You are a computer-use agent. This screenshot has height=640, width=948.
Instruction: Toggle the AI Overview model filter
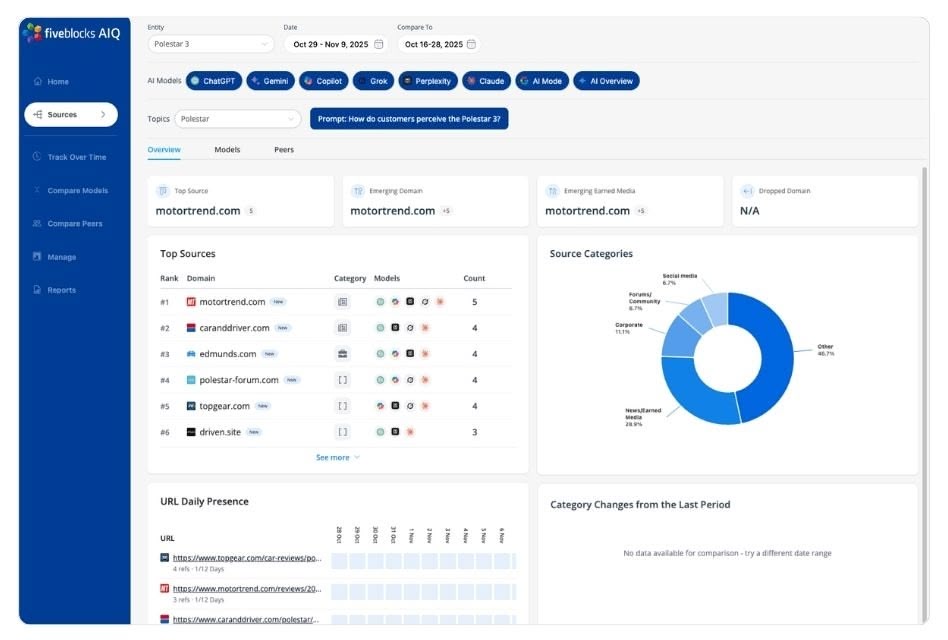pos(606,81)
